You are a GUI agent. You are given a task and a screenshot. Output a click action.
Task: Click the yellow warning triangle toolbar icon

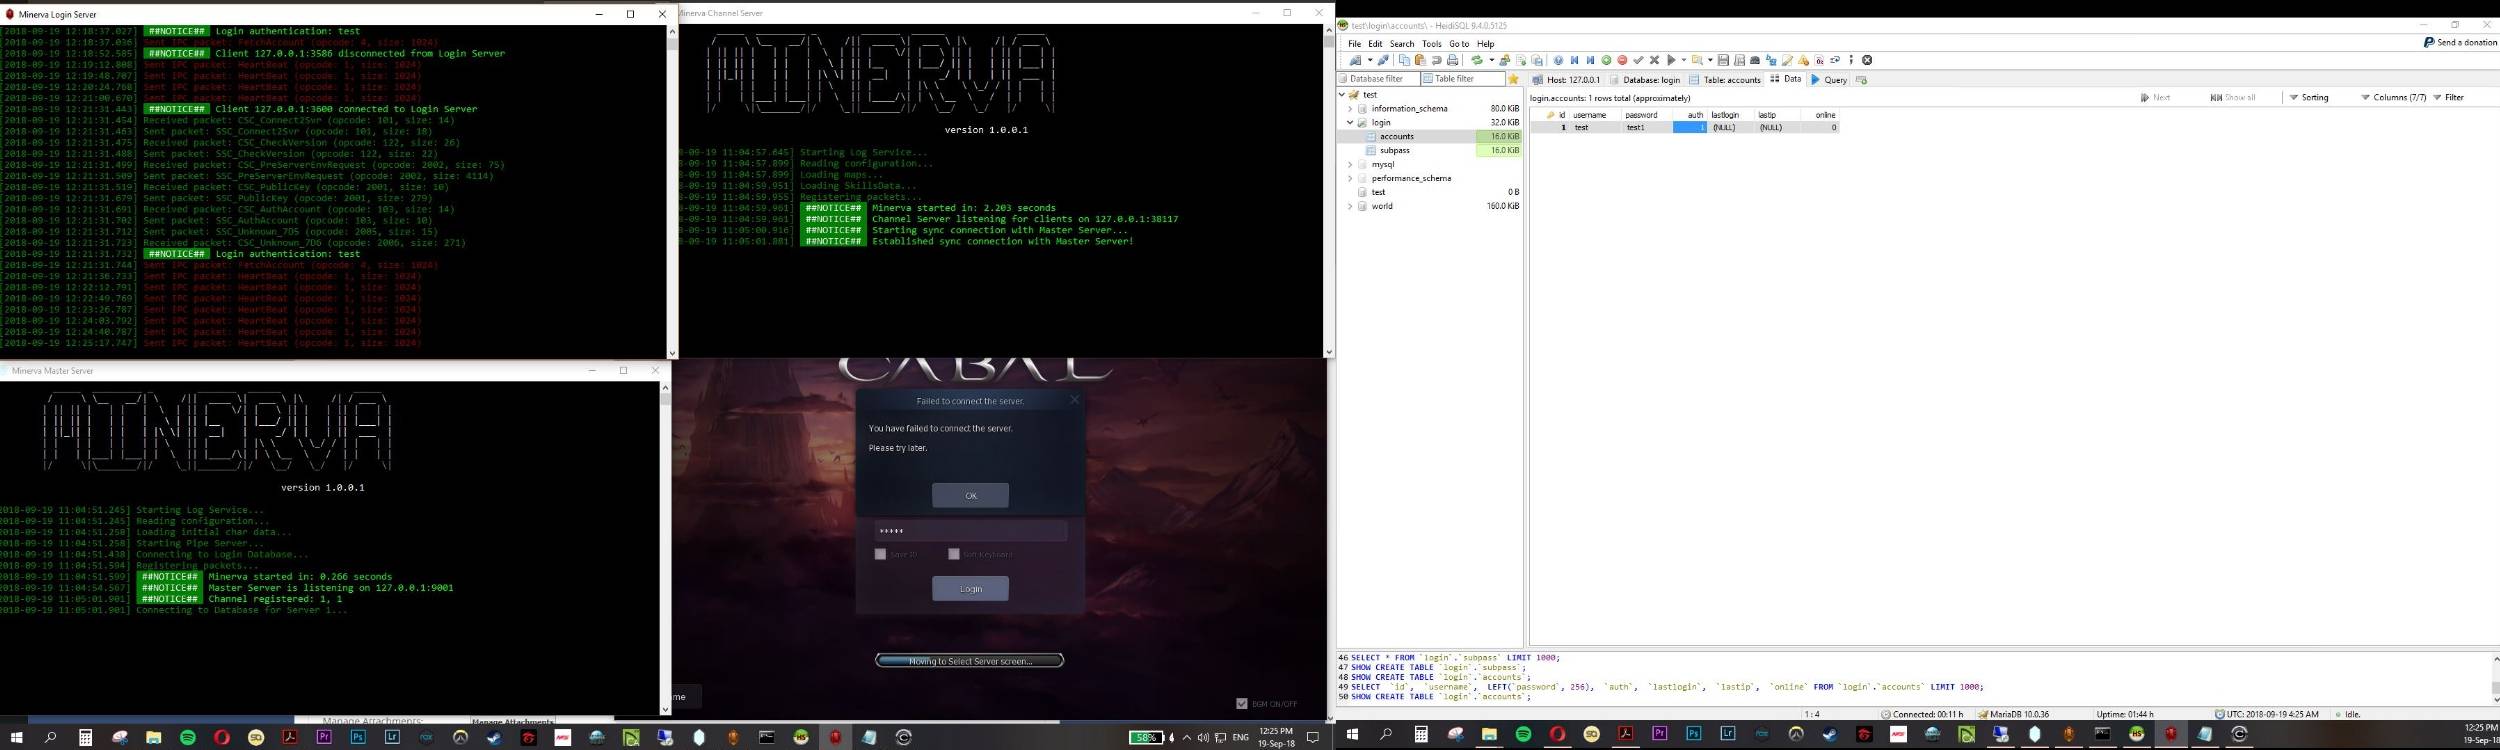(x=1803, y=60)
